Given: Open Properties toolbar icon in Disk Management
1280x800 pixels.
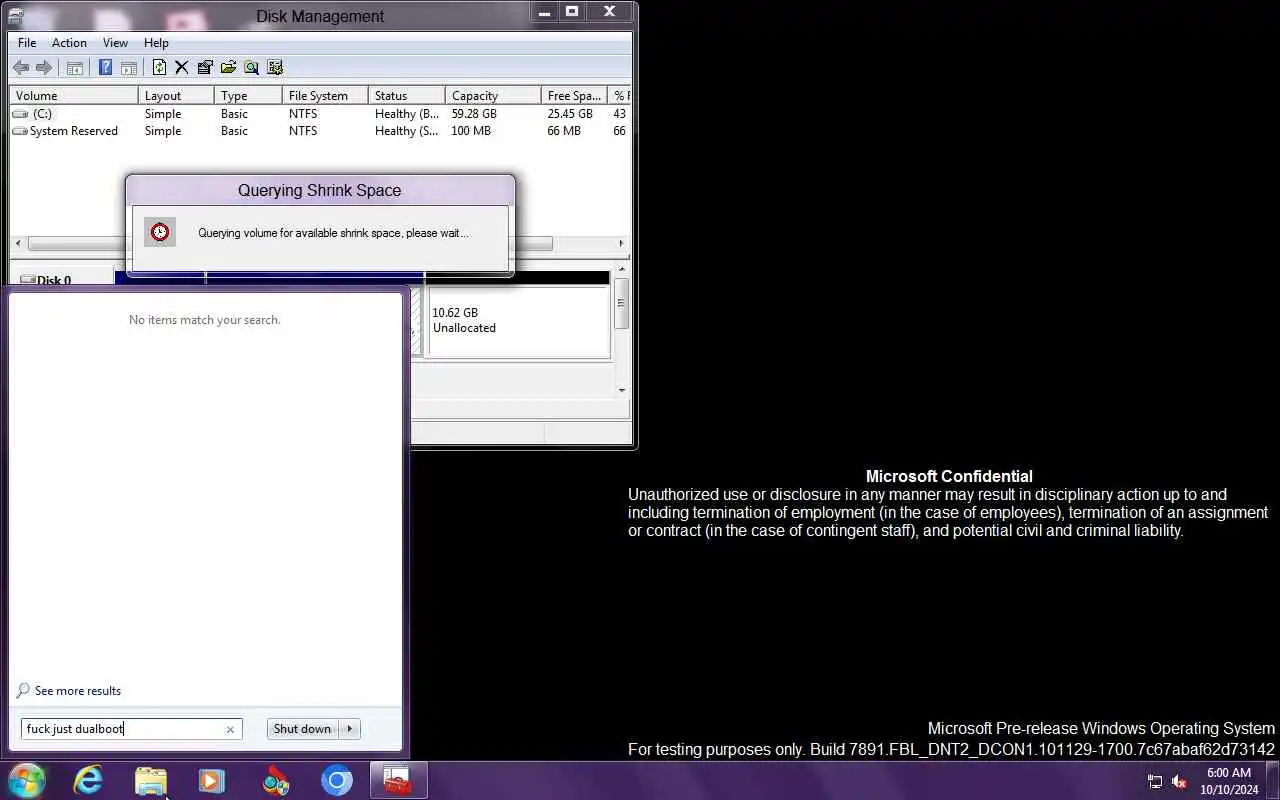Looking at the screenshot, I should (205, 68).
